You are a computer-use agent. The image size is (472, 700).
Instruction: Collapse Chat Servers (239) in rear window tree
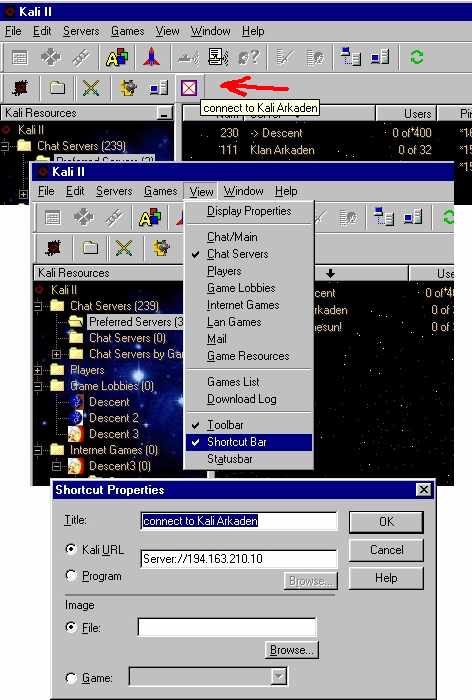coord(5,146)
